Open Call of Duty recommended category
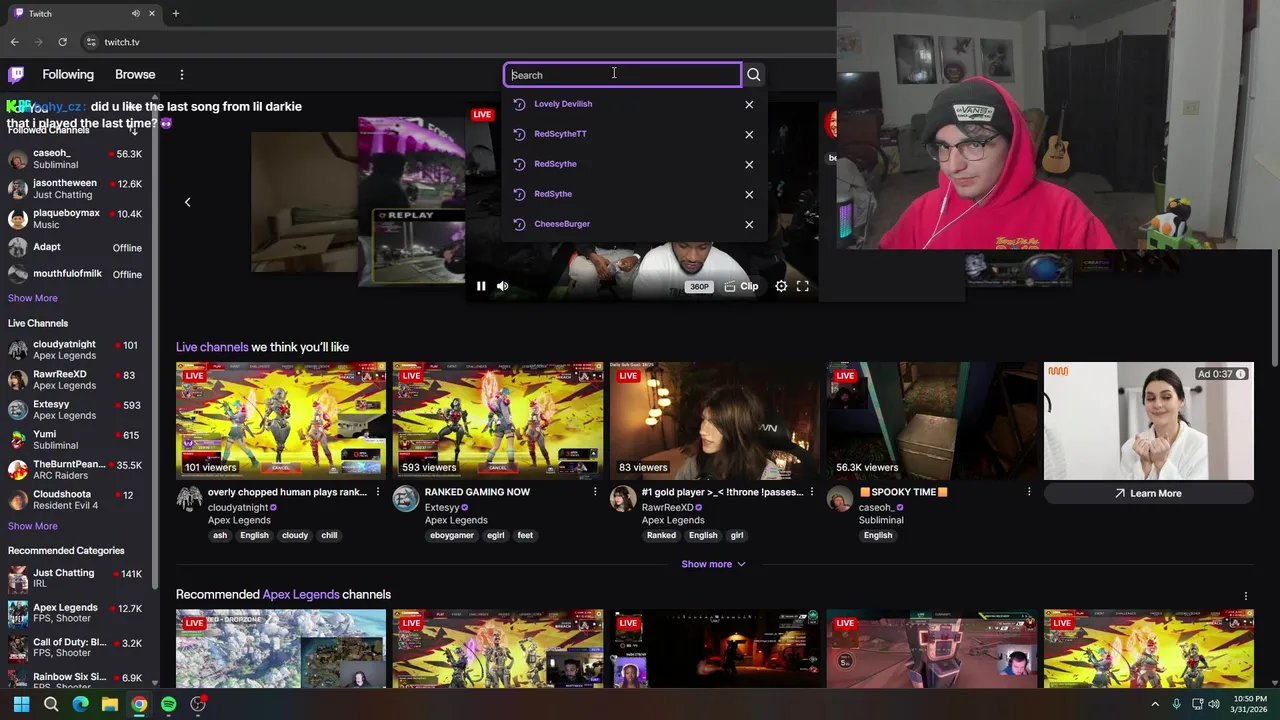This screenshot has height=720, width=1280. [76, 647]
